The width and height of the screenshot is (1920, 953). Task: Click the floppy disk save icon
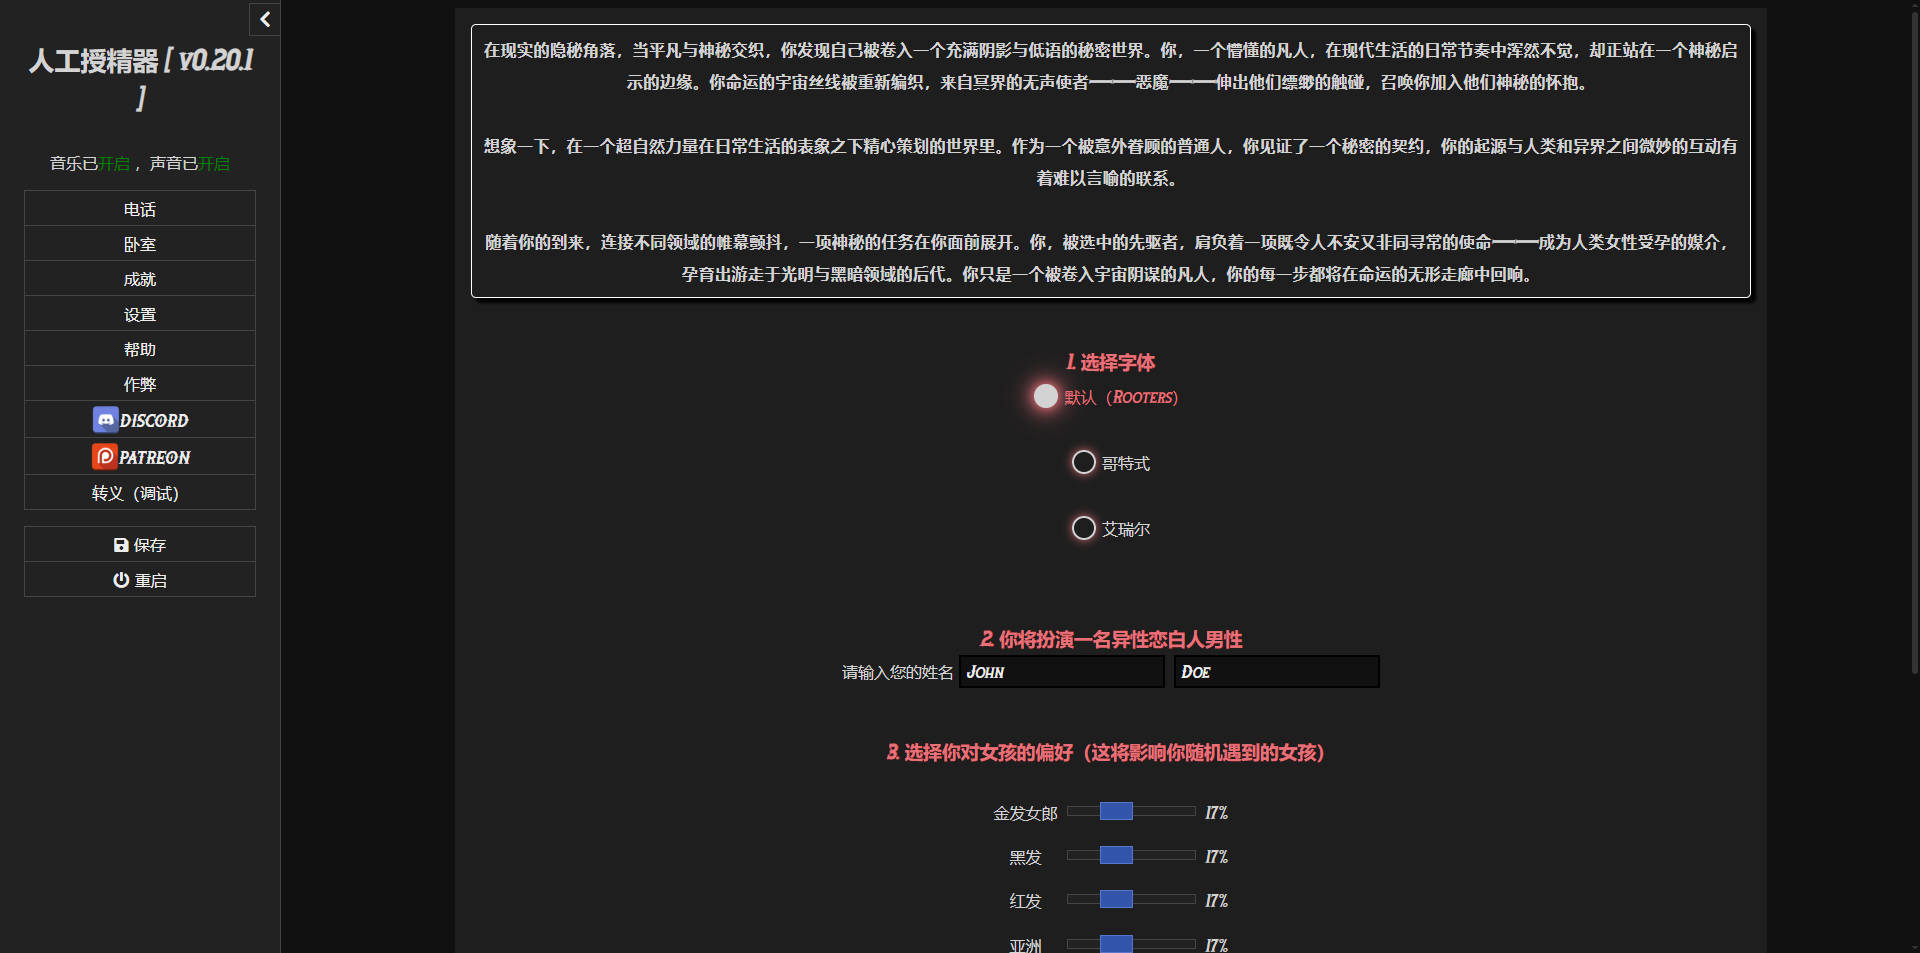coord(121,545)
